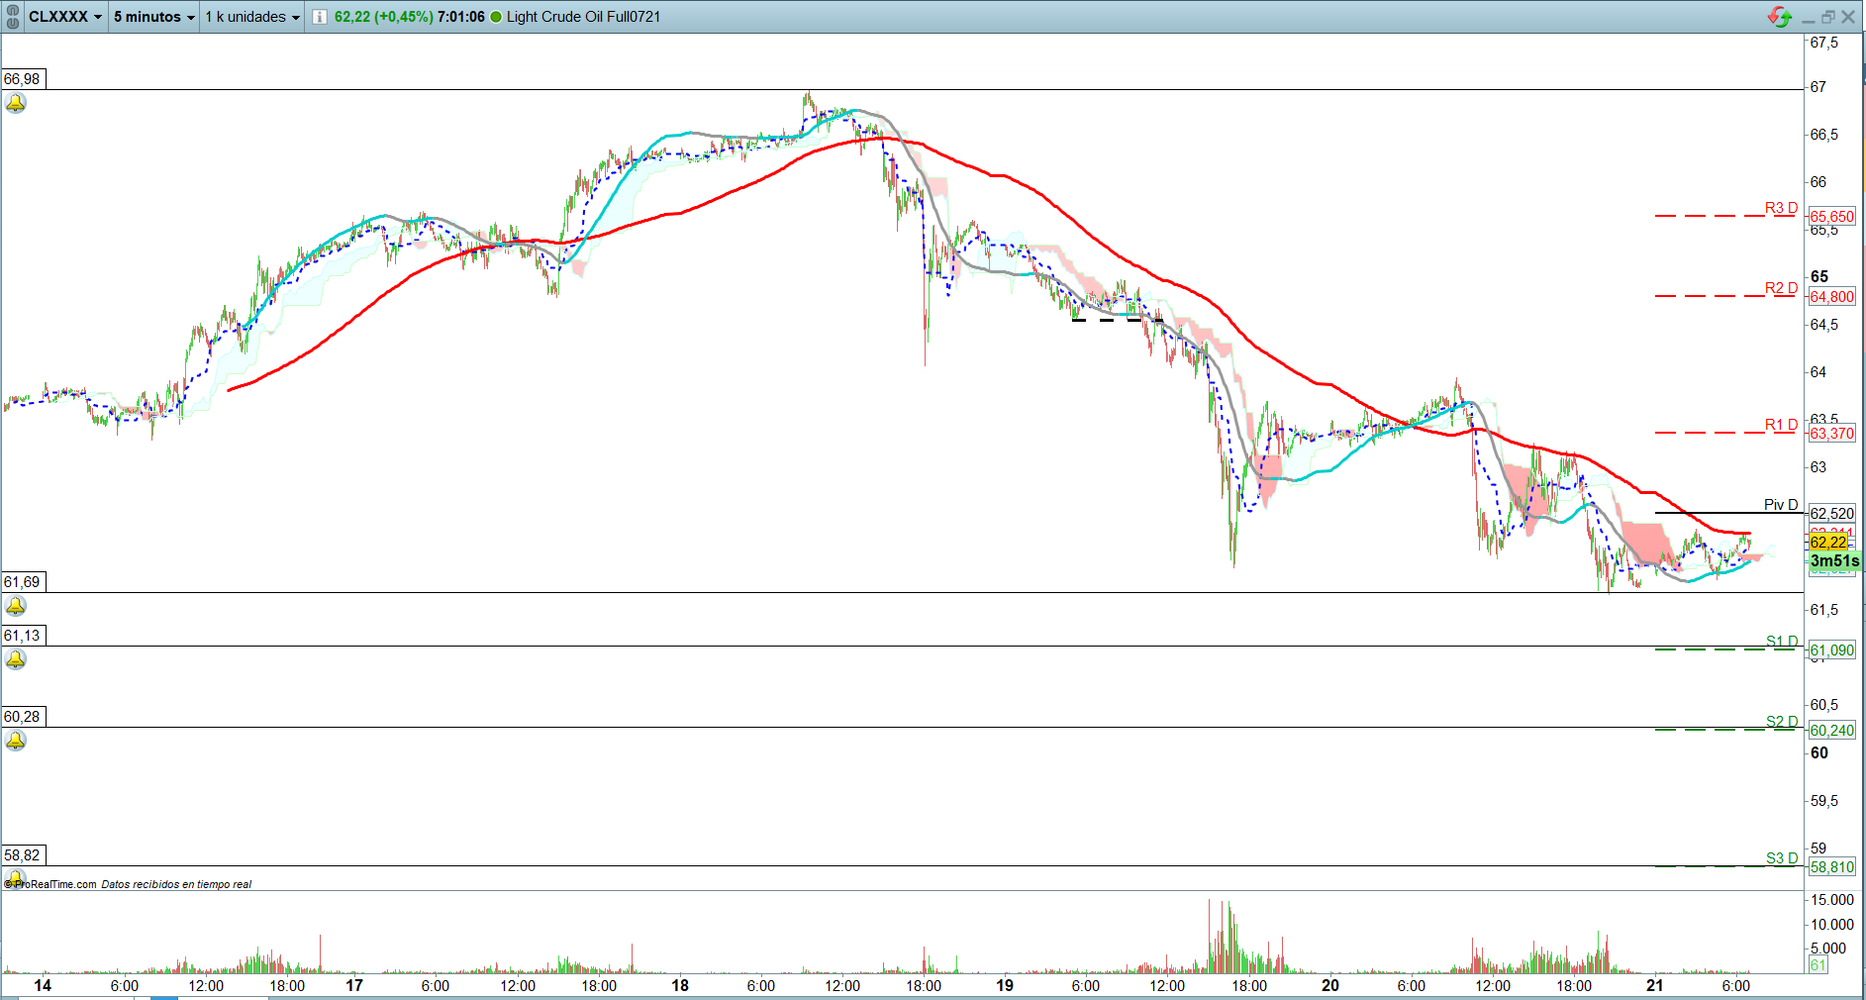Close the chart window
The image size is (1866, 1000).
coord(1848,17)
